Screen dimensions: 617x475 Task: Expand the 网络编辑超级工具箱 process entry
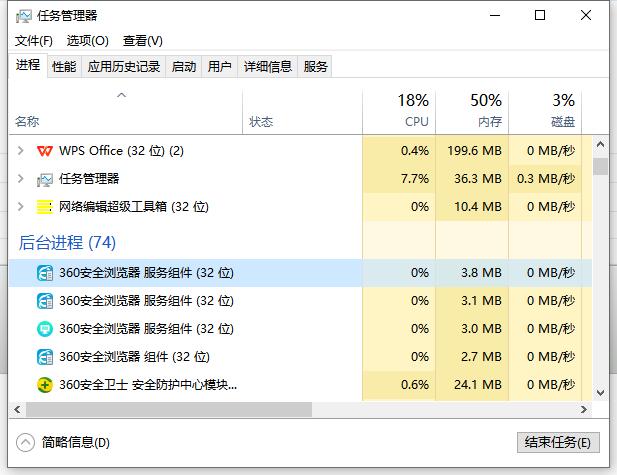coord(20,207)
